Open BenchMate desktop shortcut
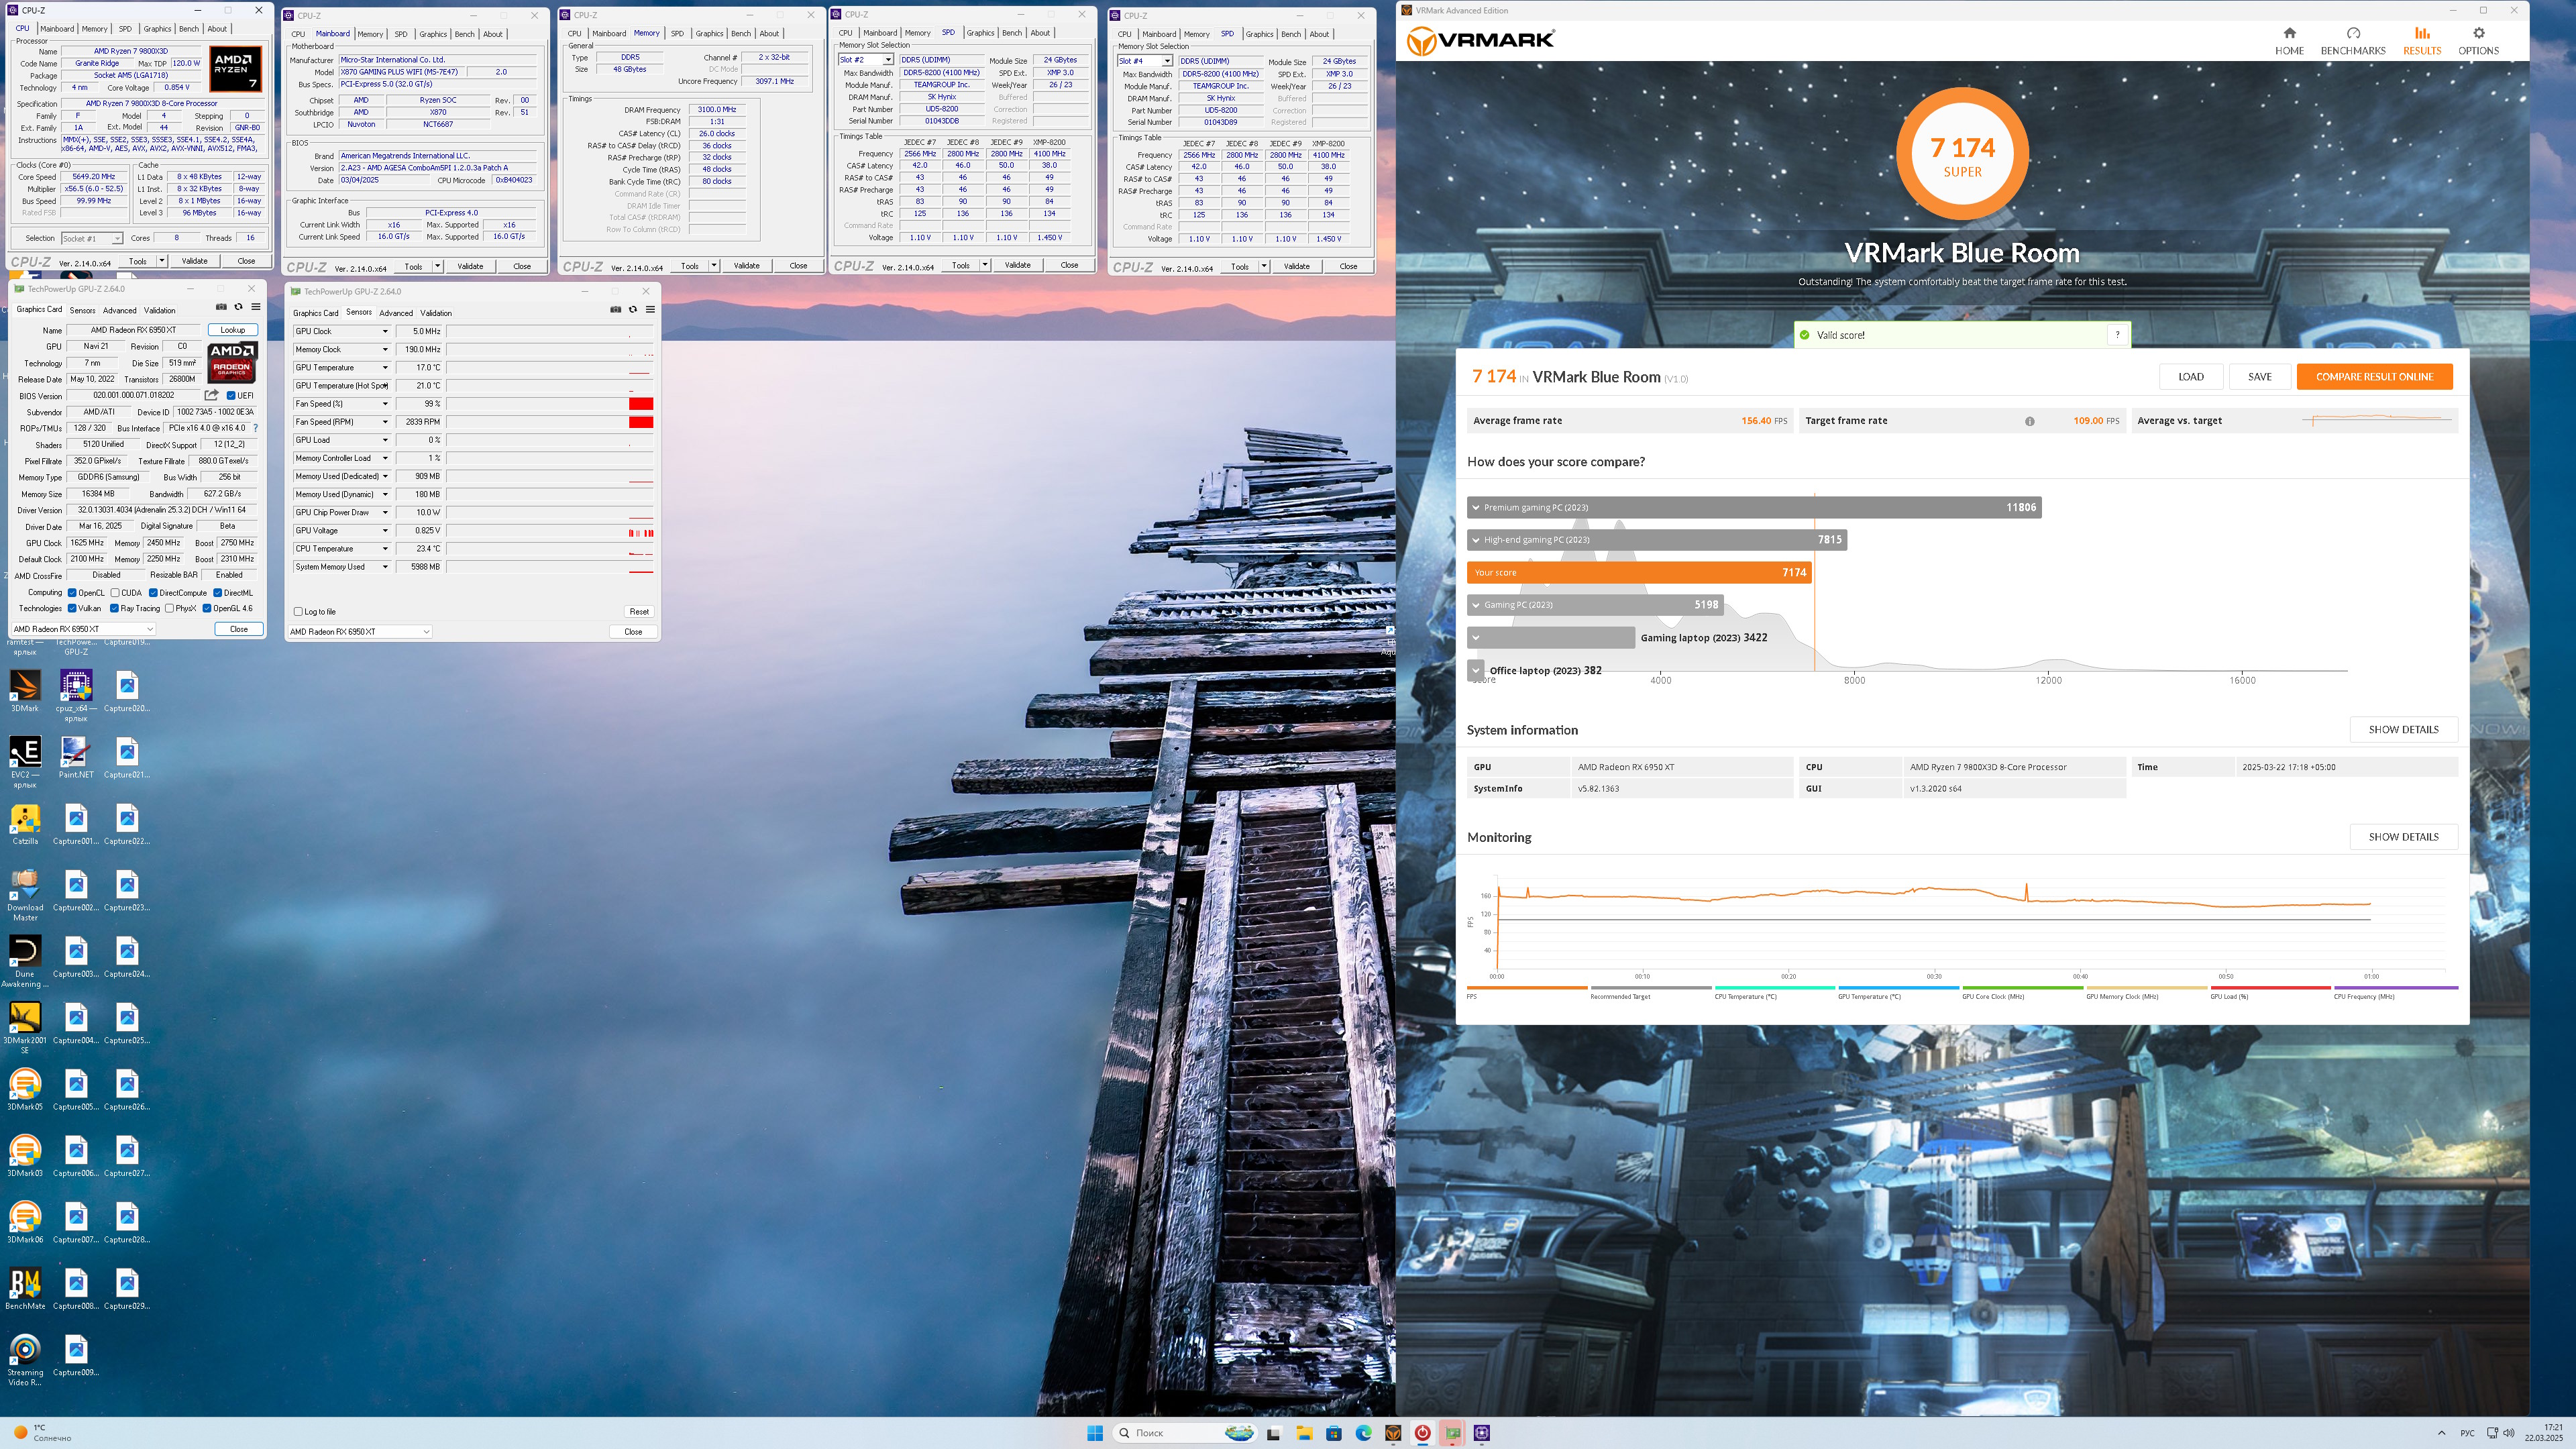Viewport: 2576px width, 1449px height. (x=25, y=1288)
